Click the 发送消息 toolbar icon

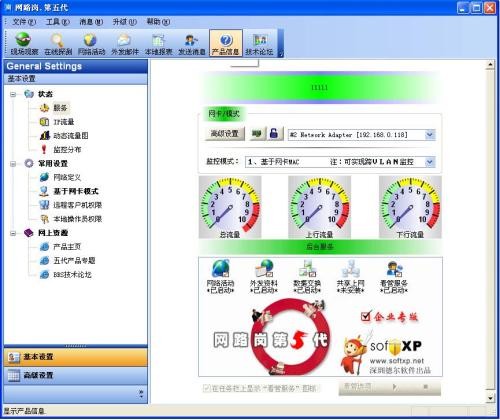[192, 43]
